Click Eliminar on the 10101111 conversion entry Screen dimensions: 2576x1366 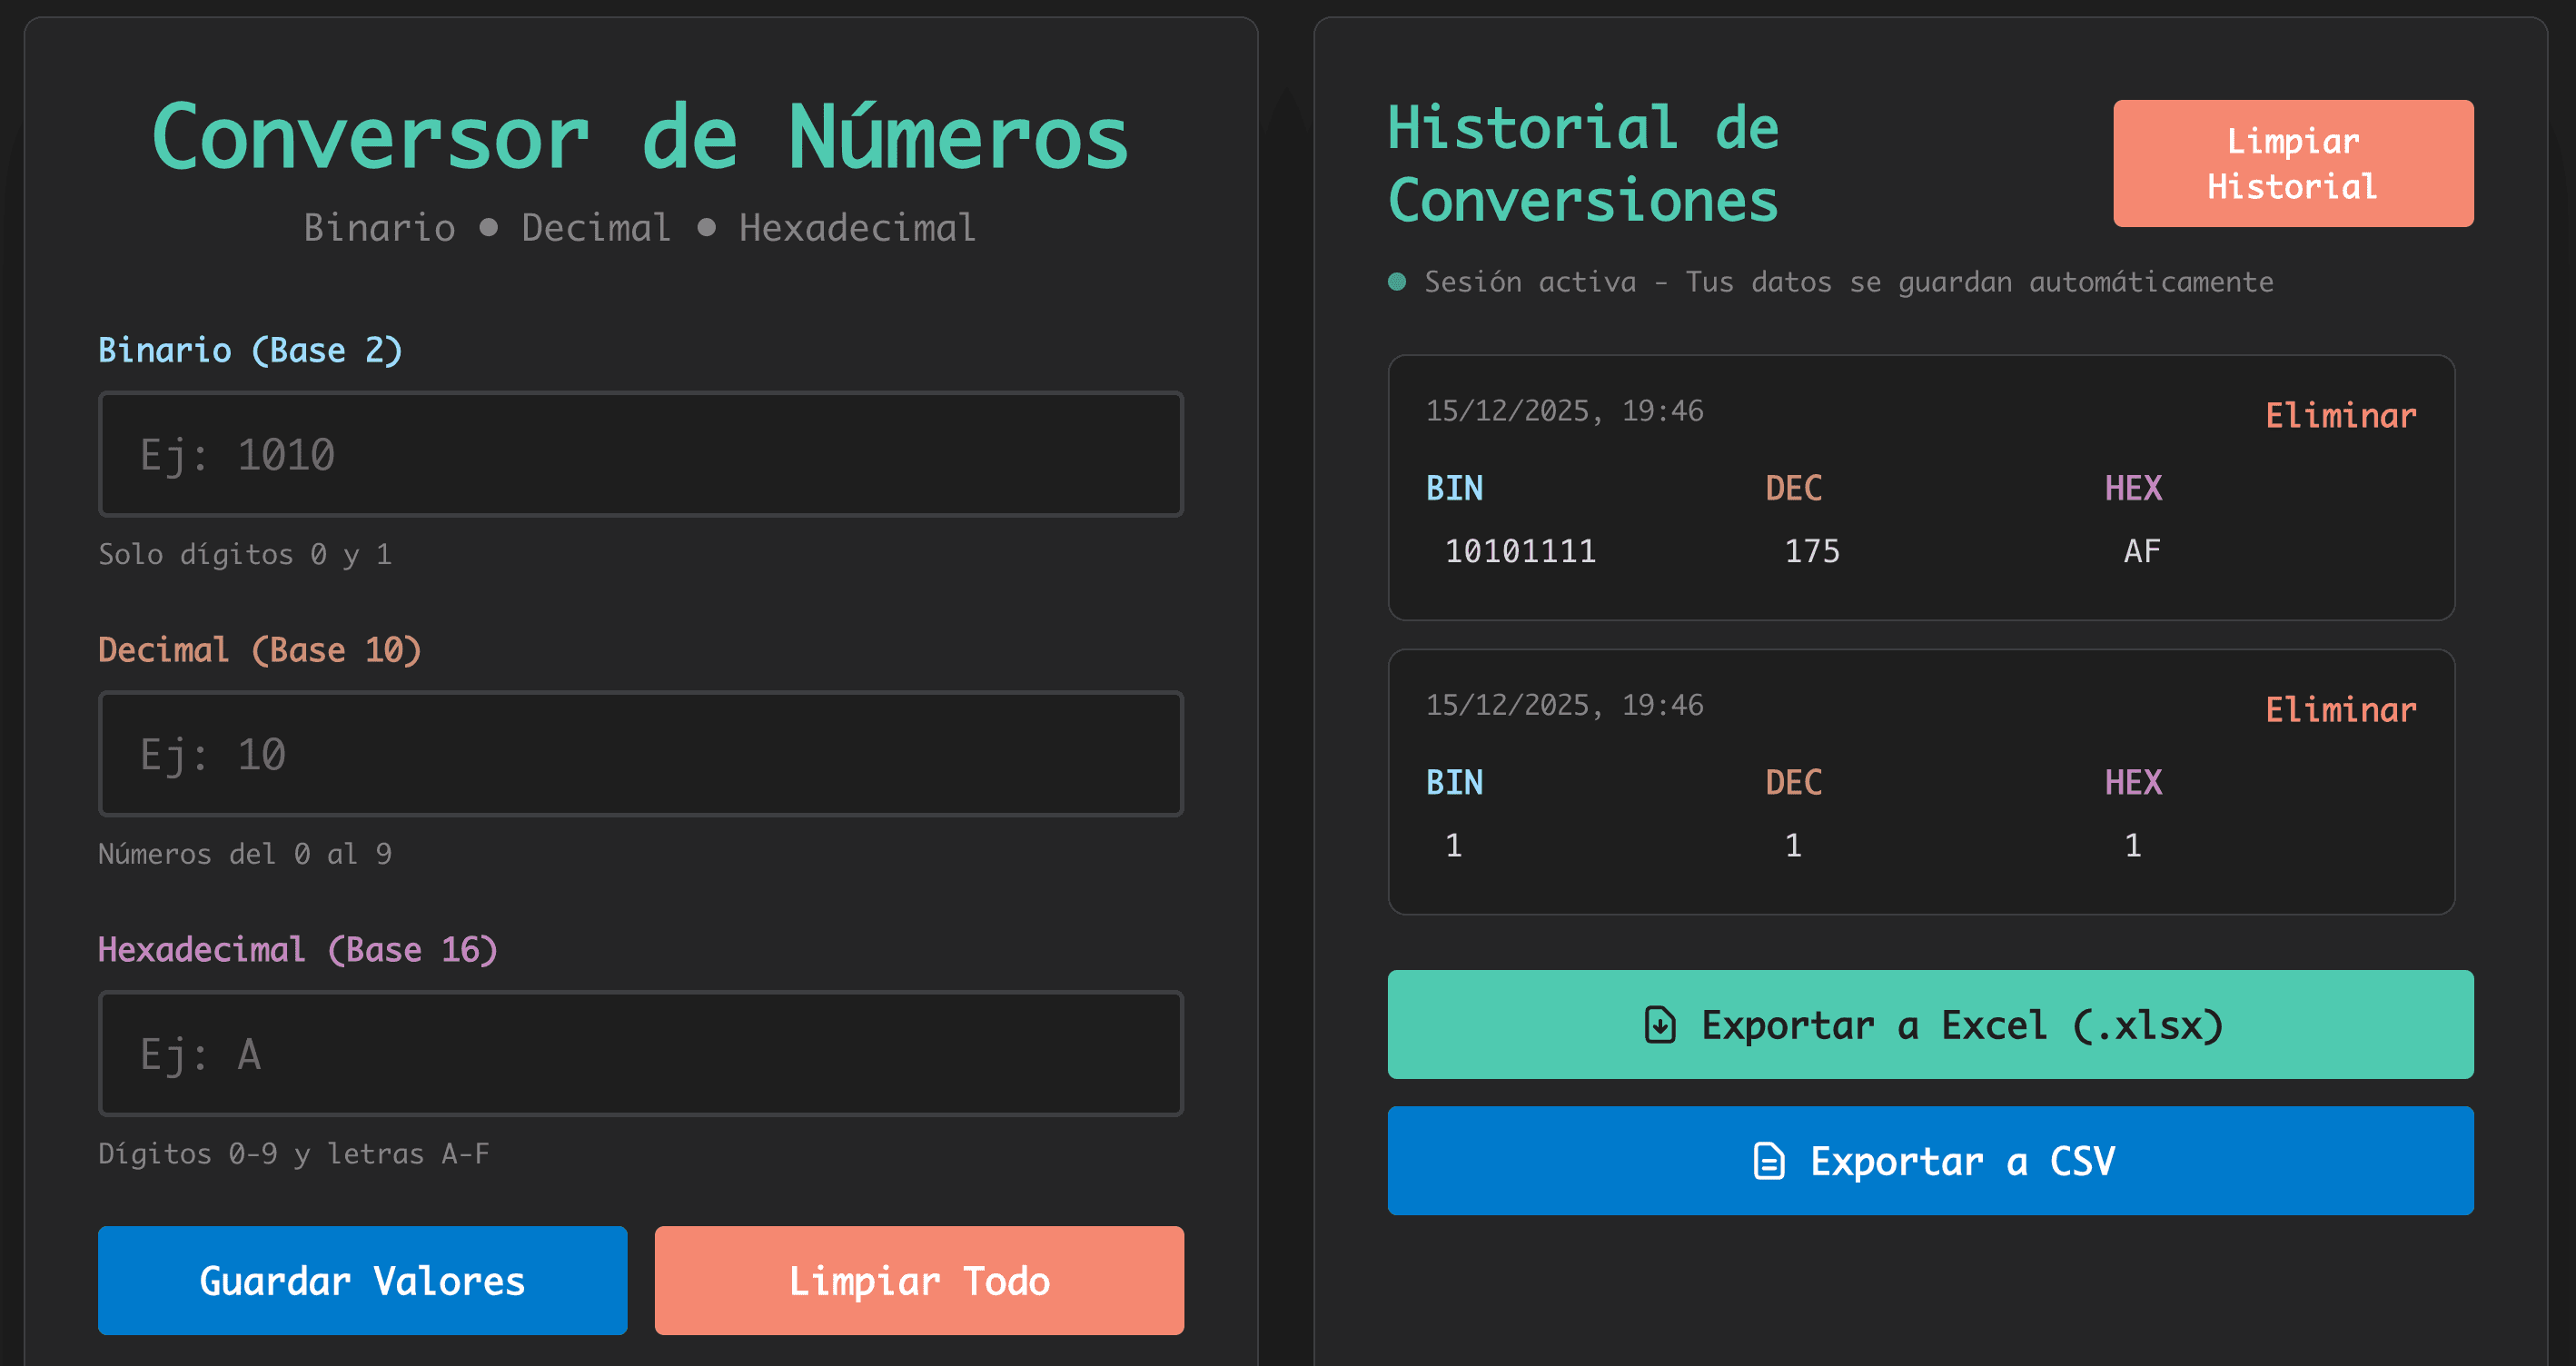(x=2340, y=415)
